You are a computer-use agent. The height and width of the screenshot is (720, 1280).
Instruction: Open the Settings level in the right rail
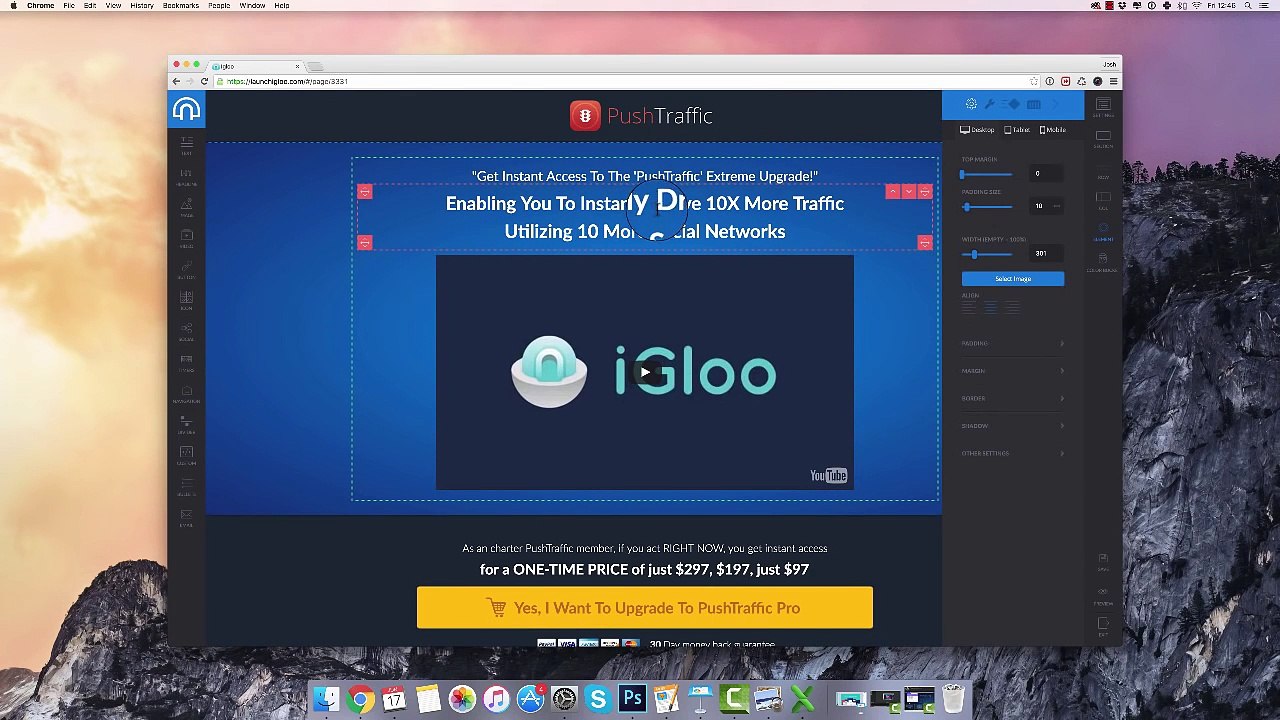(1103, 107)
